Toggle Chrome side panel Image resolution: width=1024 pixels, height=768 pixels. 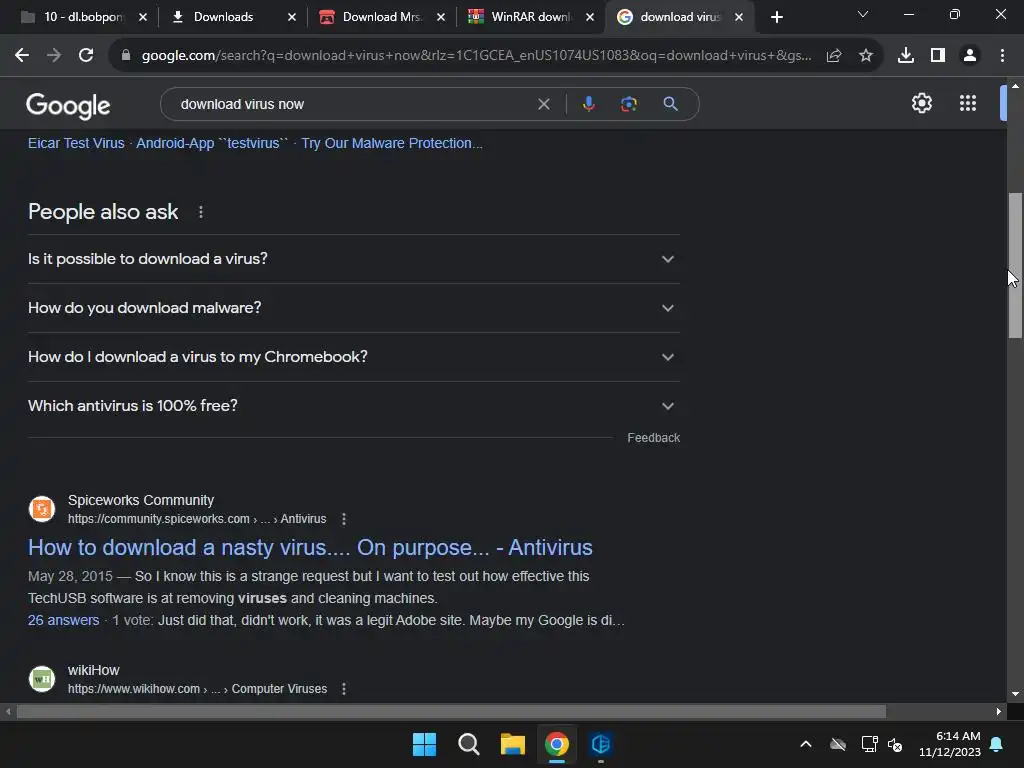click(938, 56)
